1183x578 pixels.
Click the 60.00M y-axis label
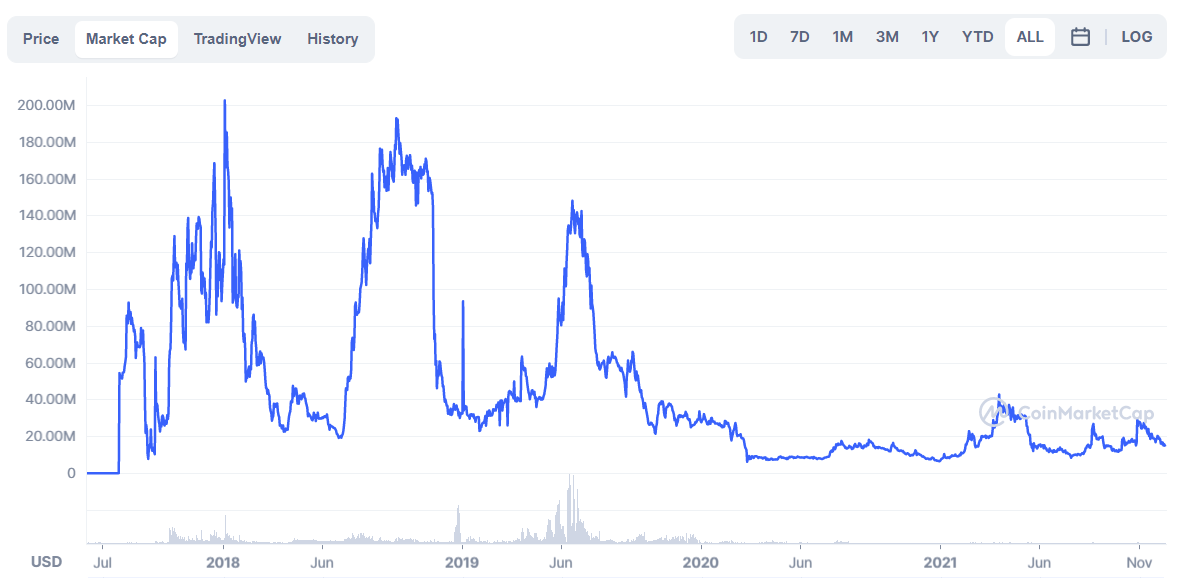pyautogui.click(x=49, y=364)
